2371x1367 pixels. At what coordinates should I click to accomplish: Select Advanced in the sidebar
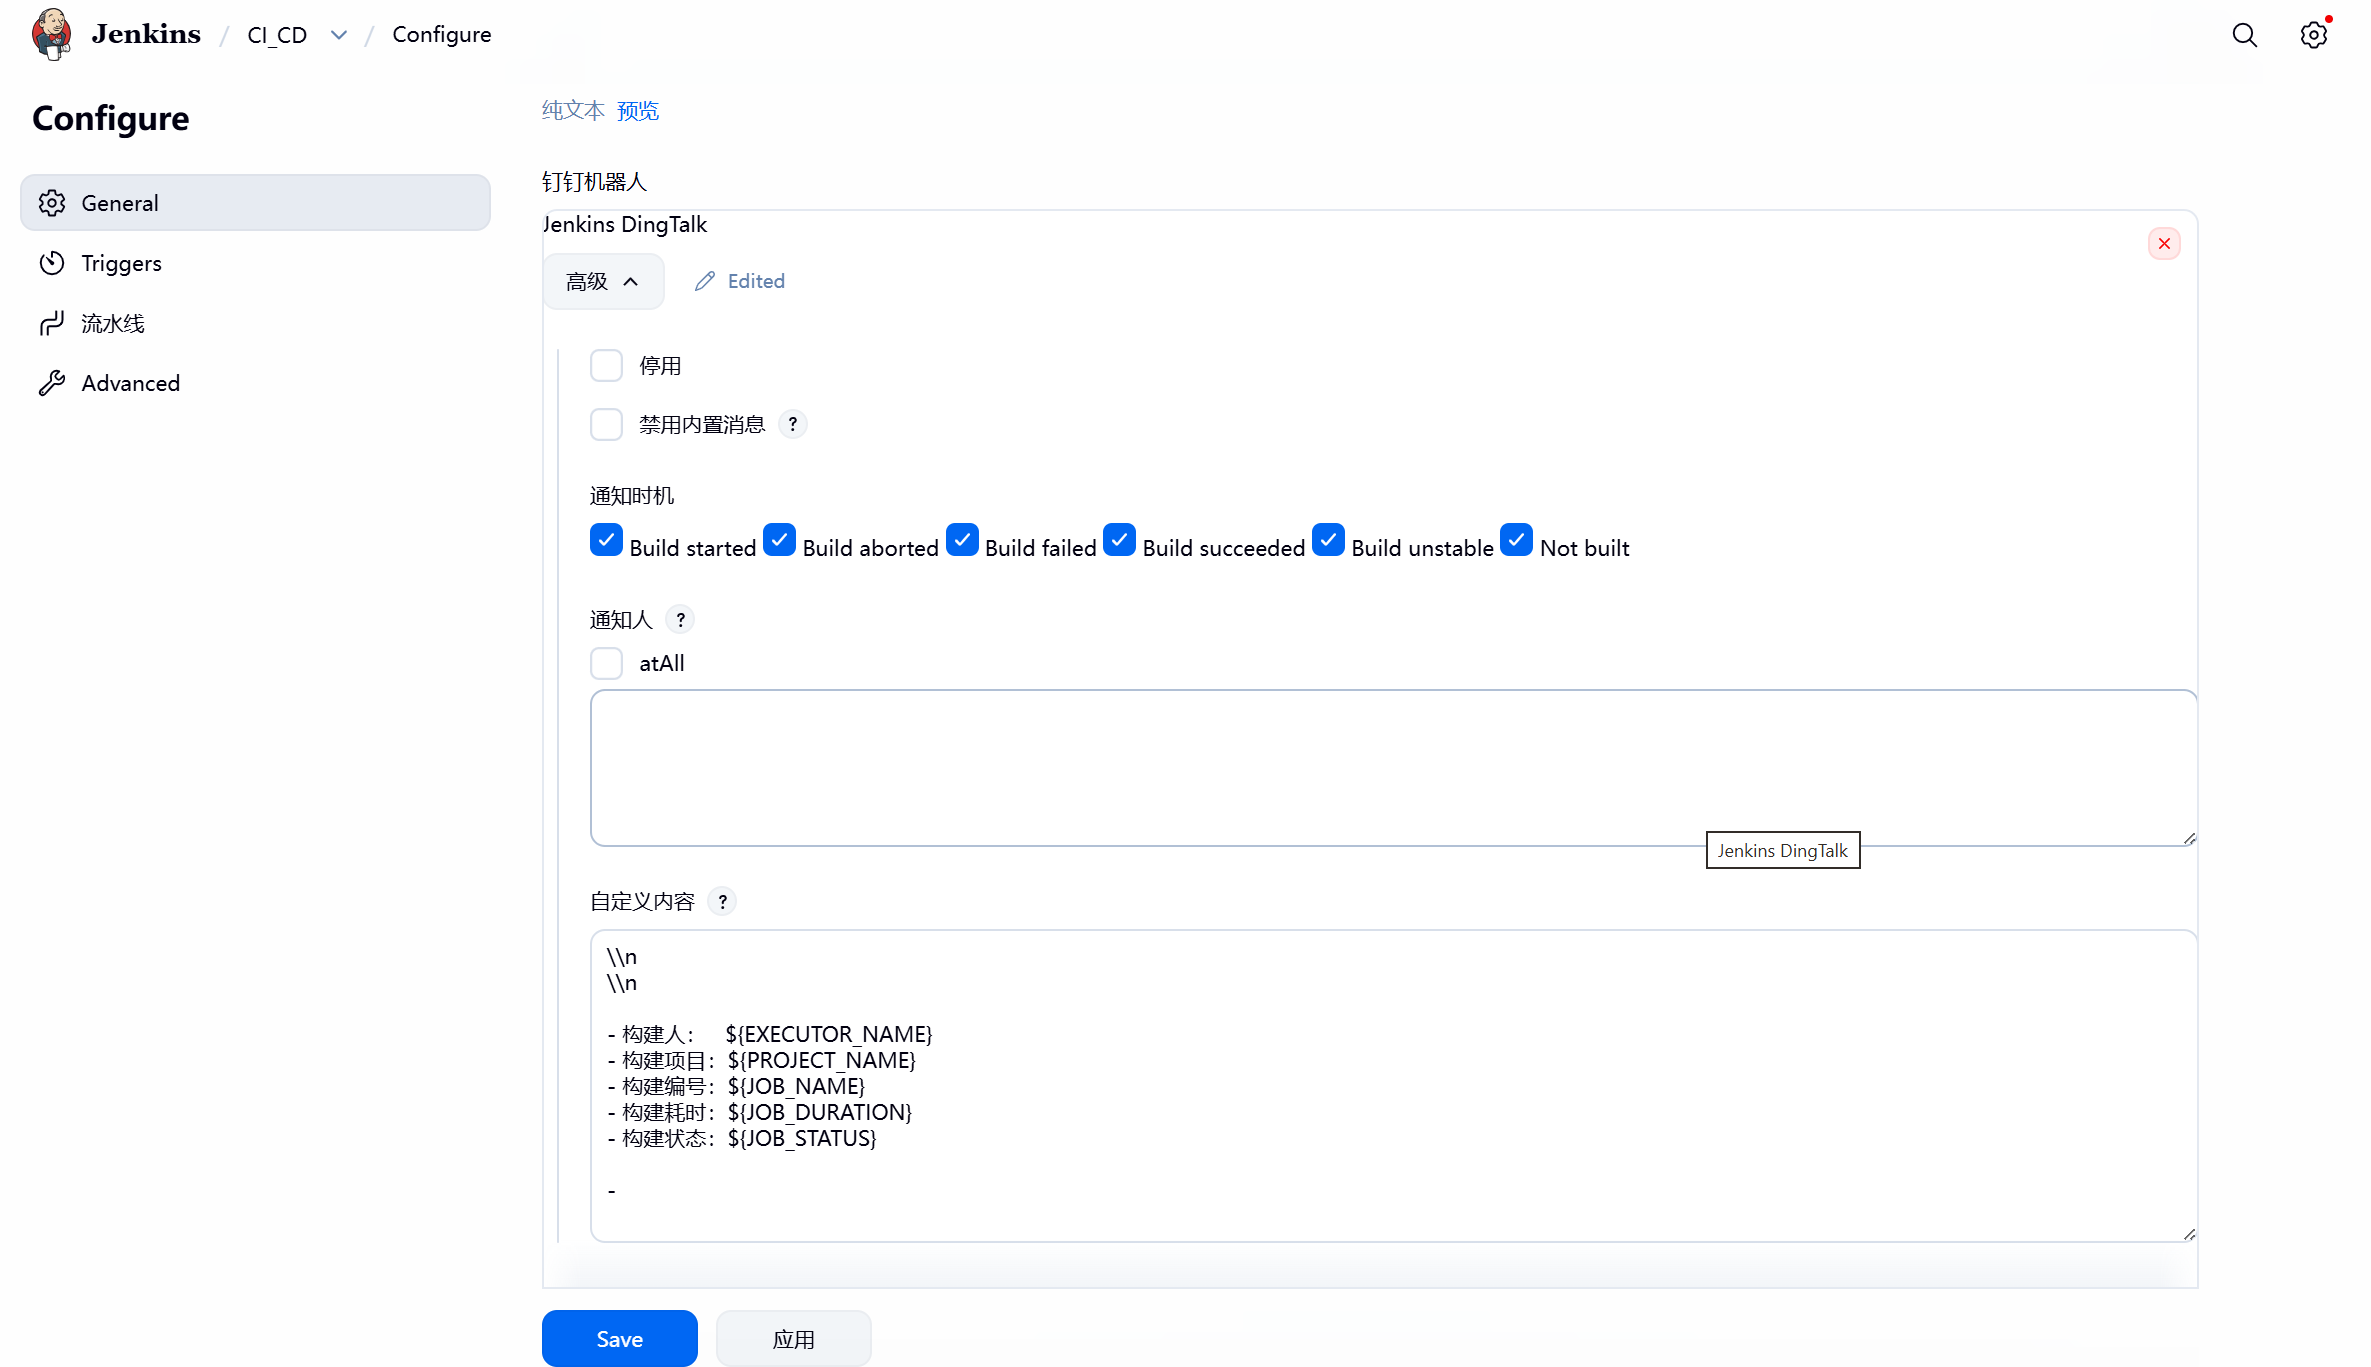(255, 383)
